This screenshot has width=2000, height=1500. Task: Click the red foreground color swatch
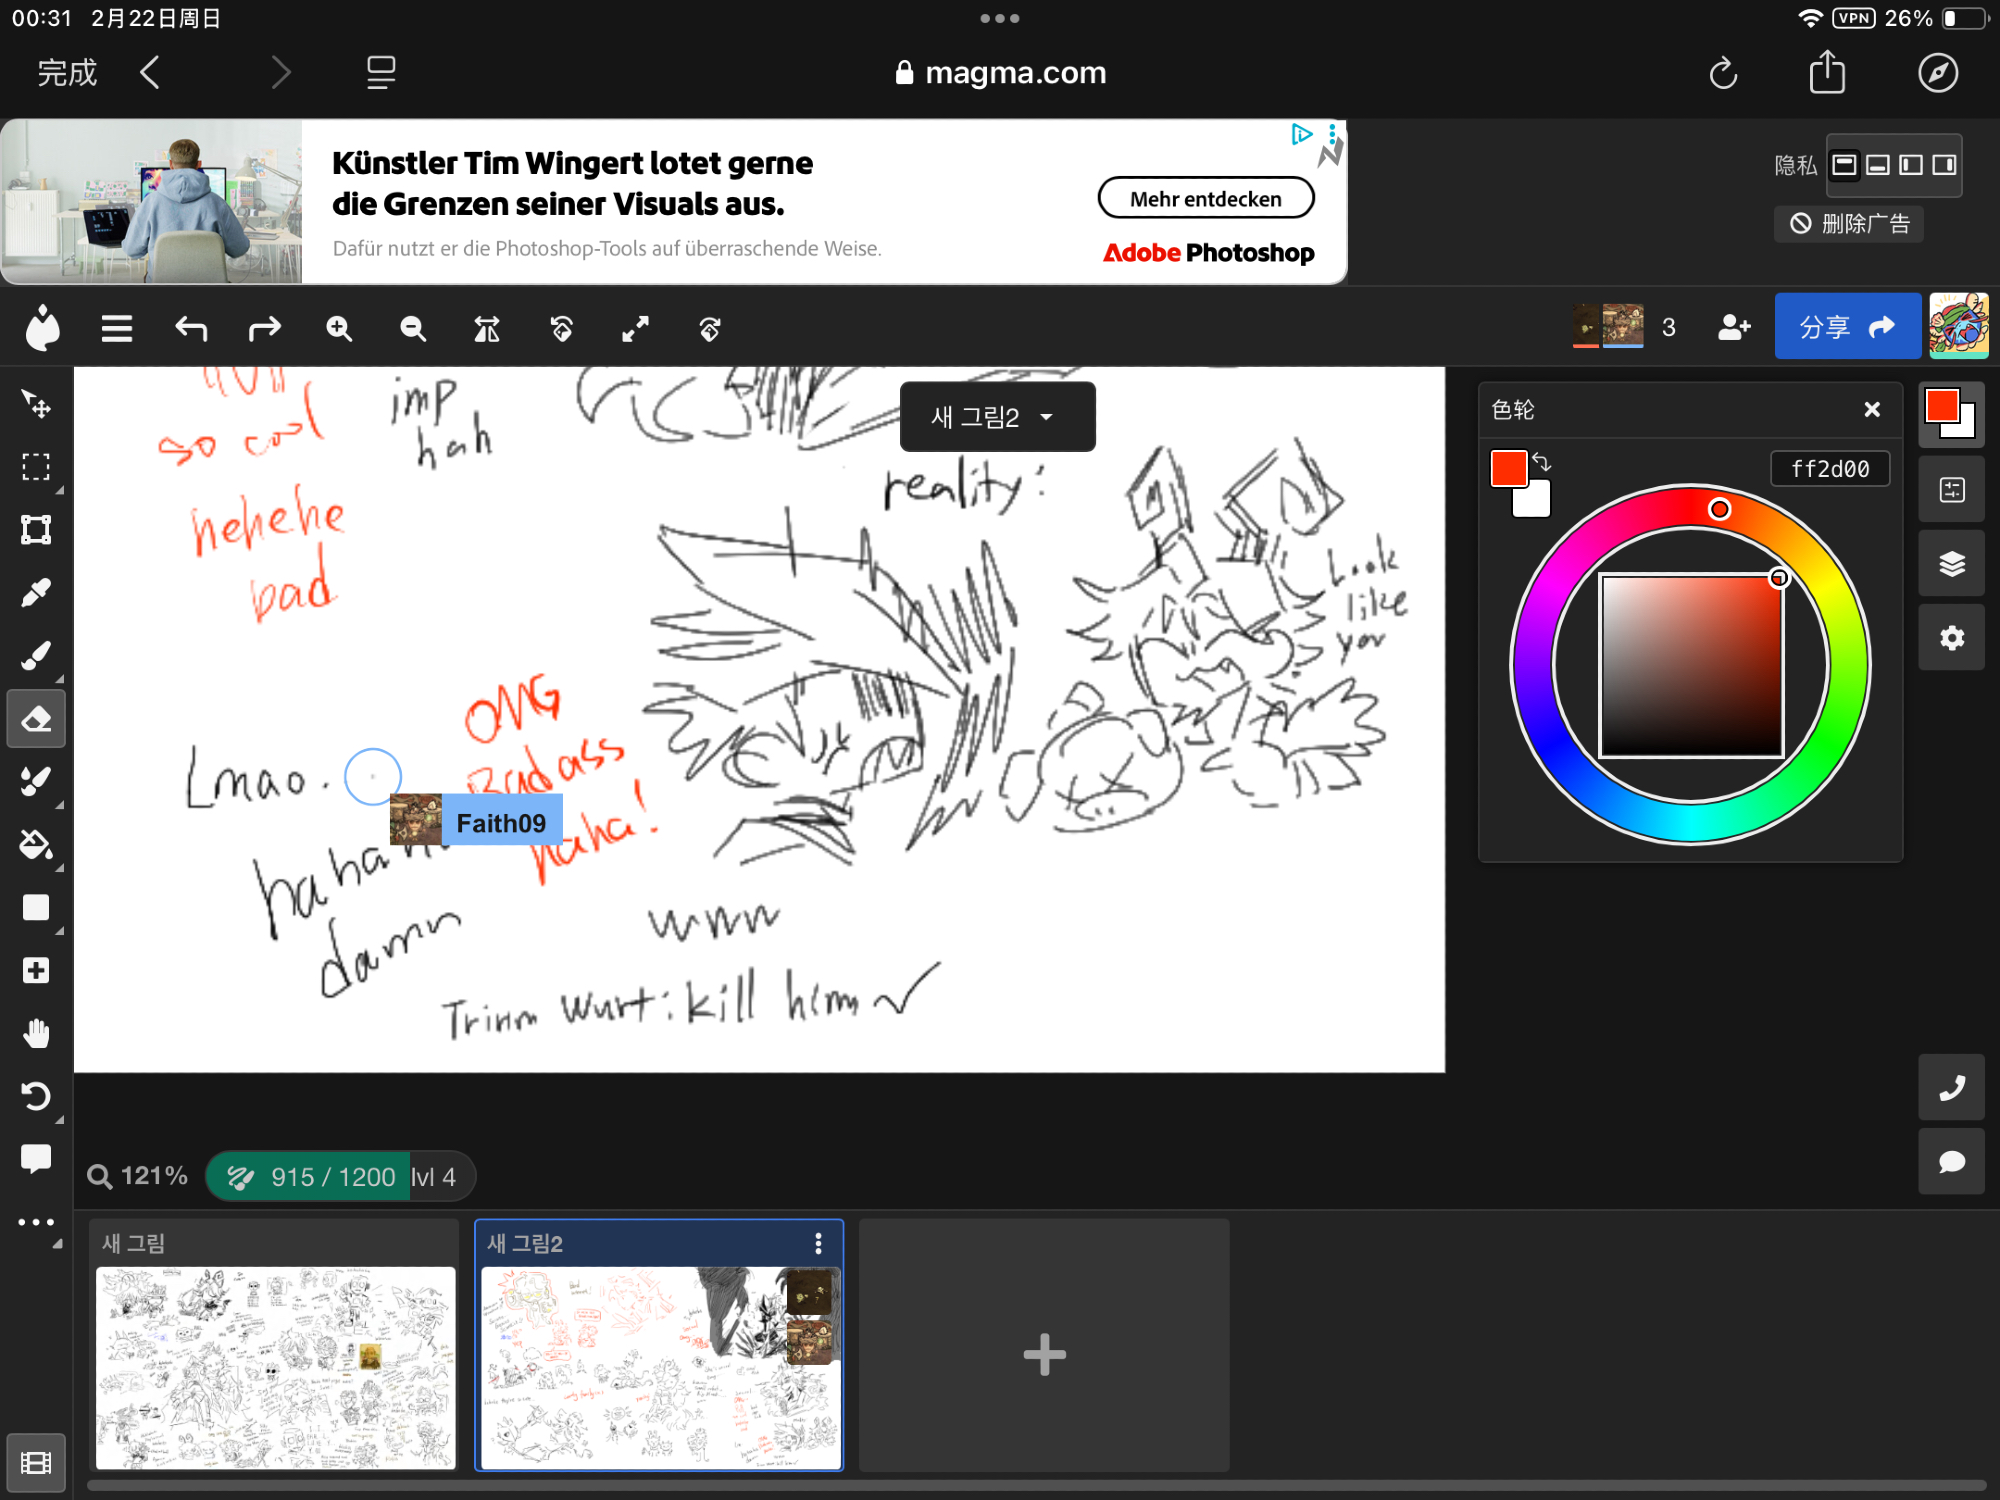pos(1508,468)
